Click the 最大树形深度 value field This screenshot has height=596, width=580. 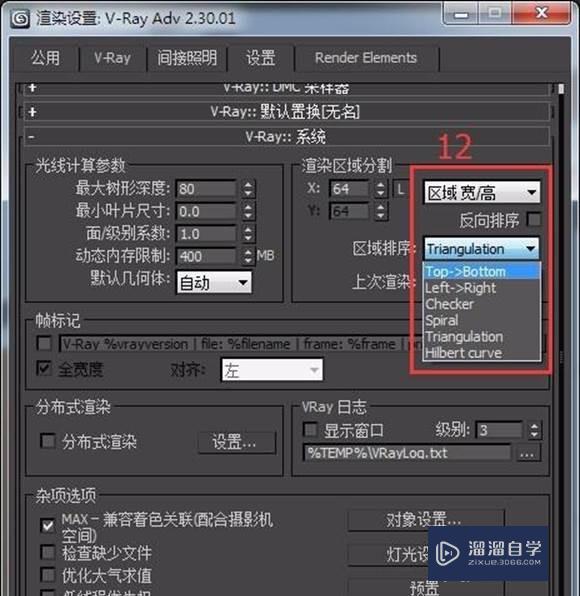tap(206, 189)
